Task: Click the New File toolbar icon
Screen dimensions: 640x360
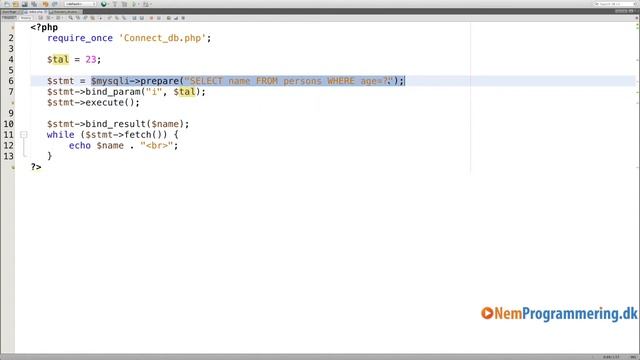Action: point(7,4)
